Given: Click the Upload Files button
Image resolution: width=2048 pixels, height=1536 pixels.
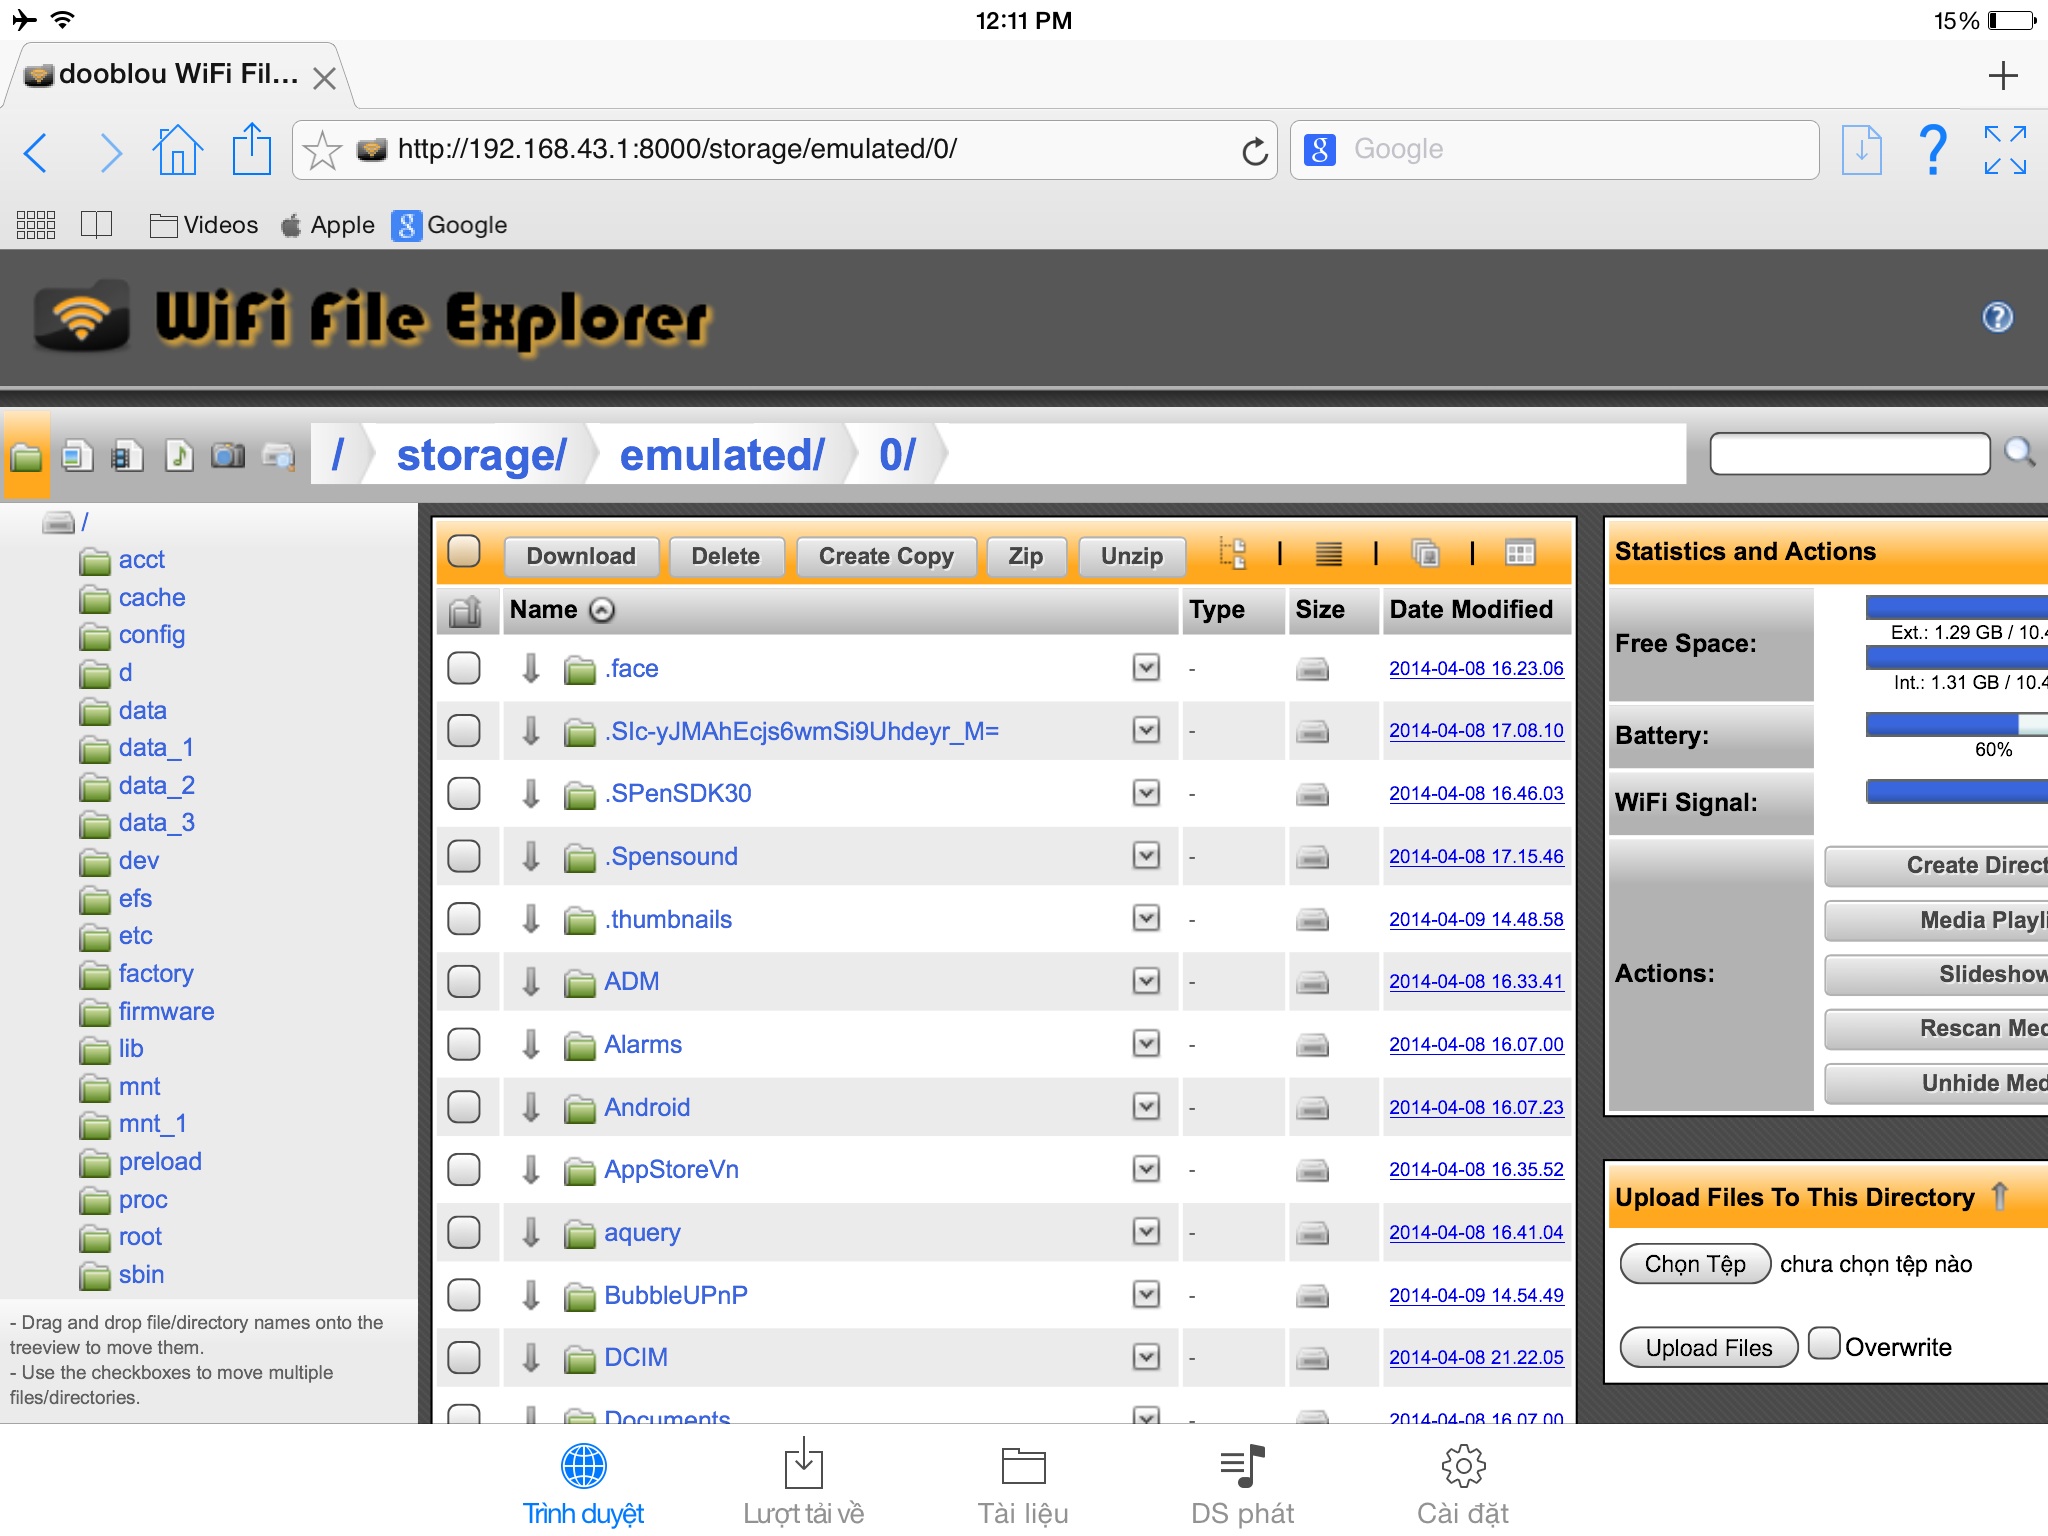Looking at the screenshot, I should [1708, 1347].
